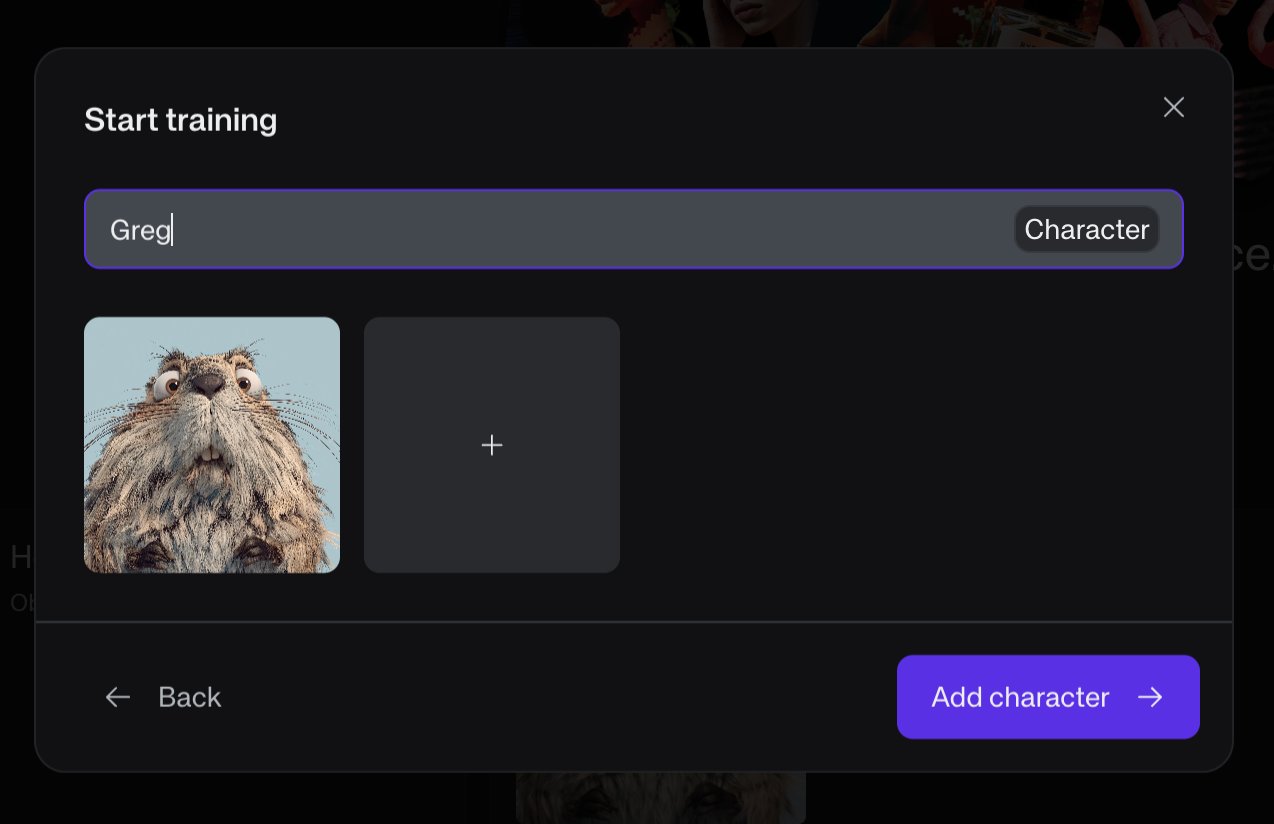Click the right arrow in Add character
The width and height of the screenshot is (1274, 824).
(1150, 697)
